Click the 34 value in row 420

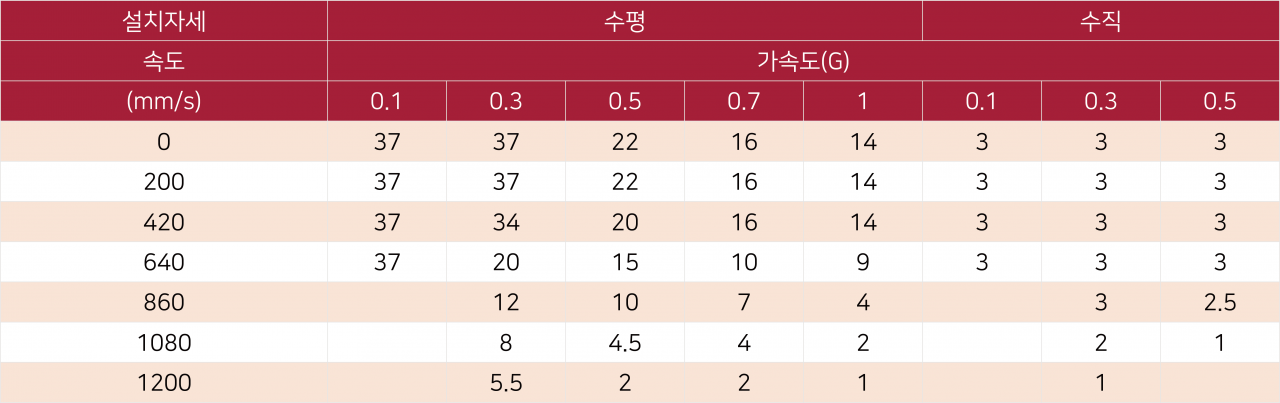506,222
